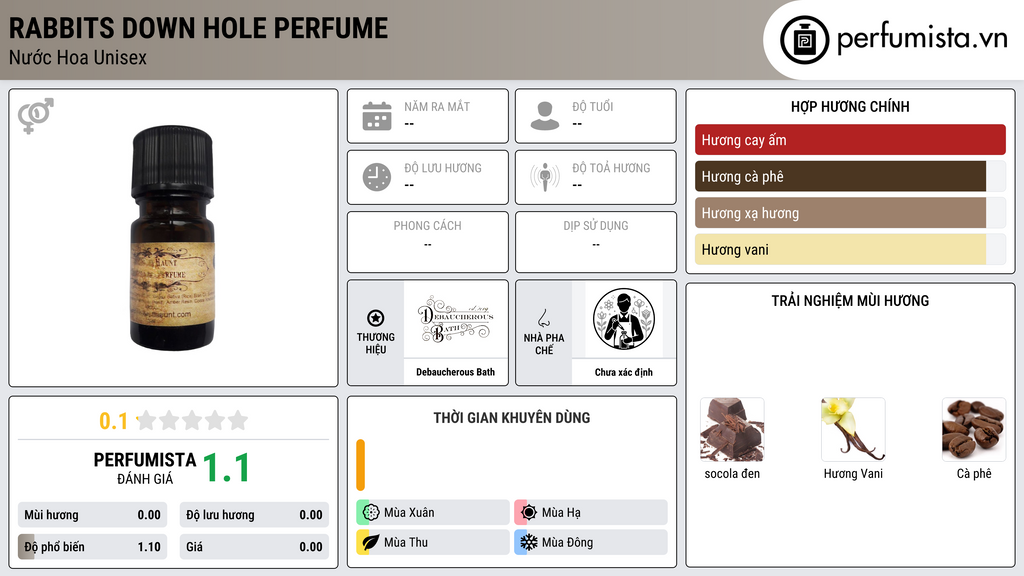
Task: Click the sillage icon for Độ toả hương
Action: click(545, 177)
